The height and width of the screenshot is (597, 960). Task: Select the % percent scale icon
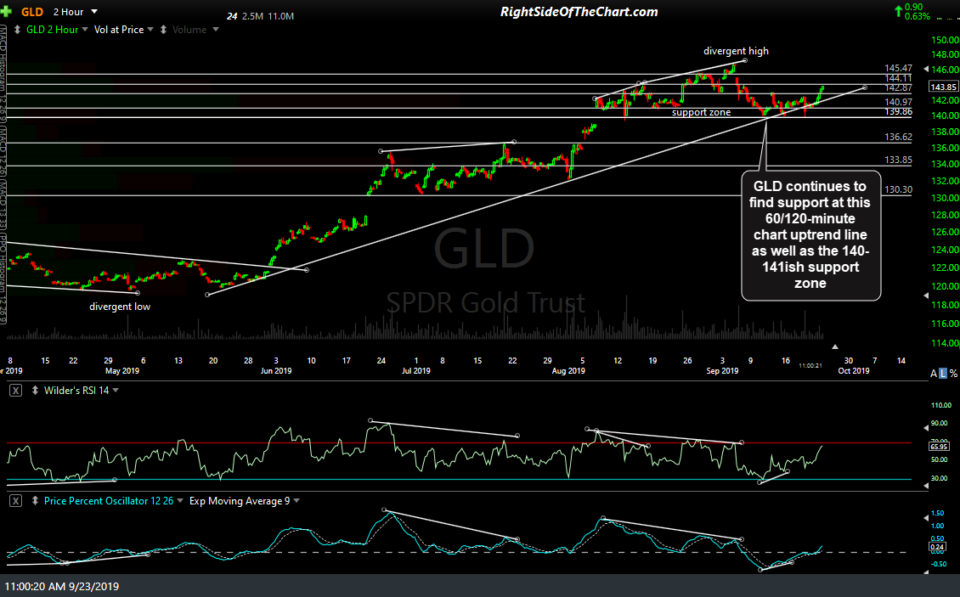pos(954,373)
